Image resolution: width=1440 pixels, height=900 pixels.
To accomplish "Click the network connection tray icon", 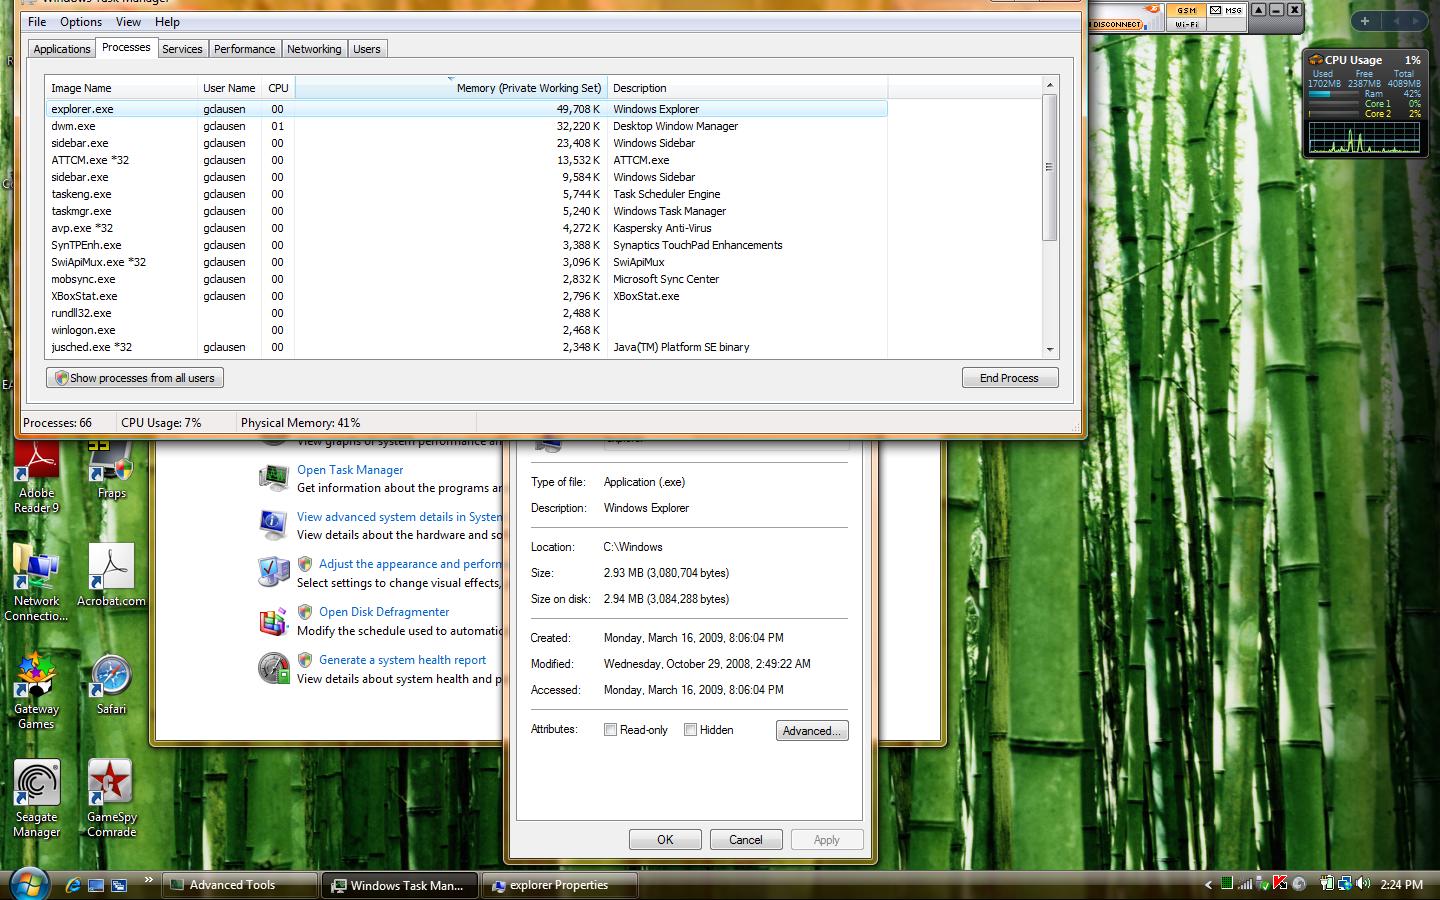I will tap(1344, 884).
